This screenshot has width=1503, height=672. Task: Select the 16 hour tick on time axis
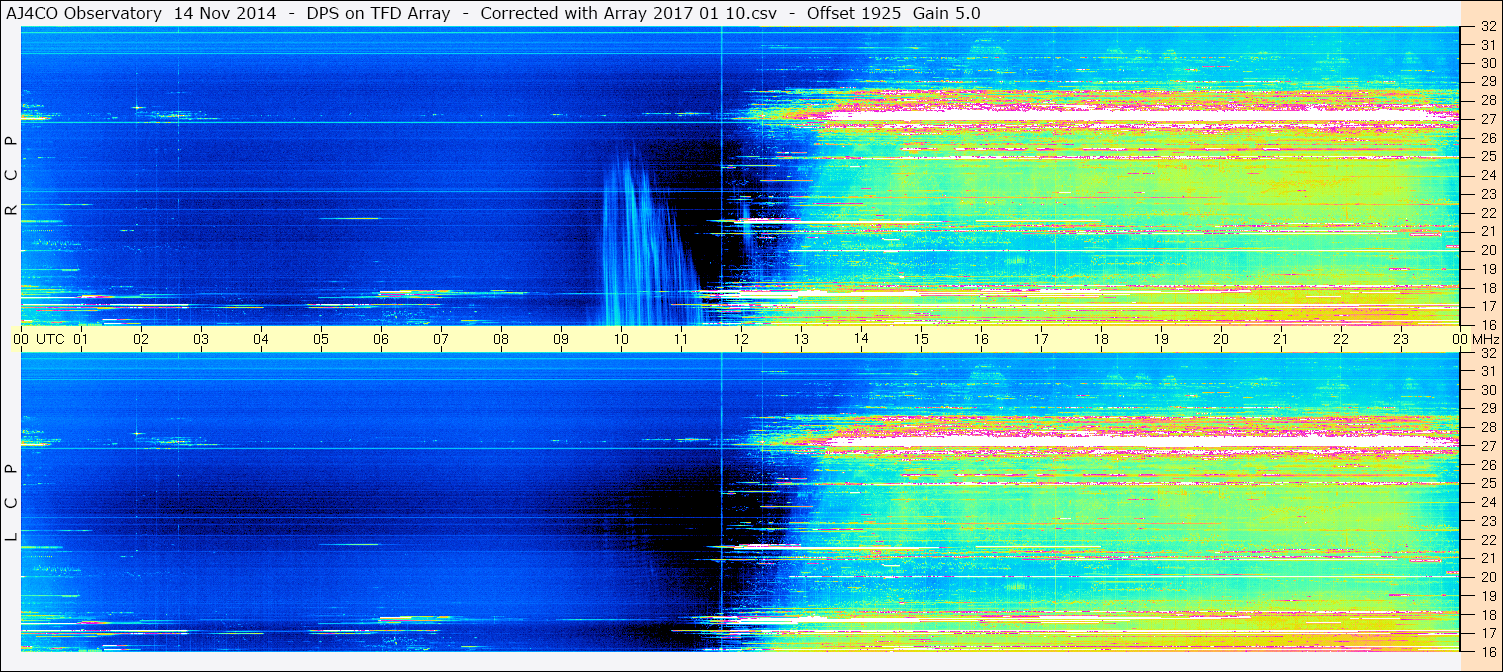pyautogui.click(x=981, y=339)
